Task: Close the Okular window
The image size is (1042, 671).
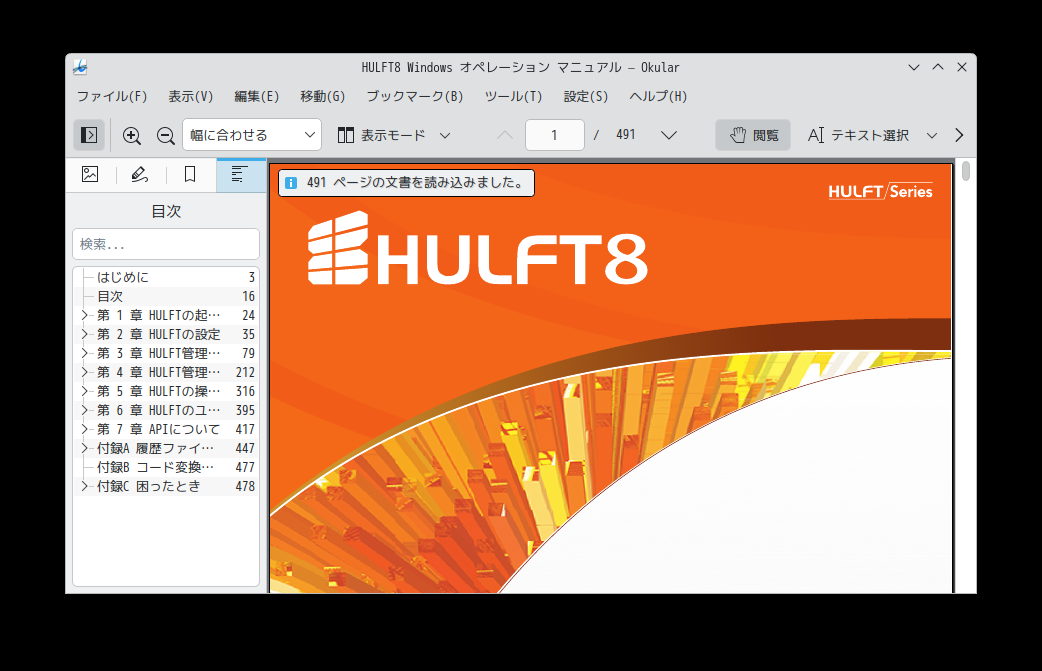Action: pos(962,67)
